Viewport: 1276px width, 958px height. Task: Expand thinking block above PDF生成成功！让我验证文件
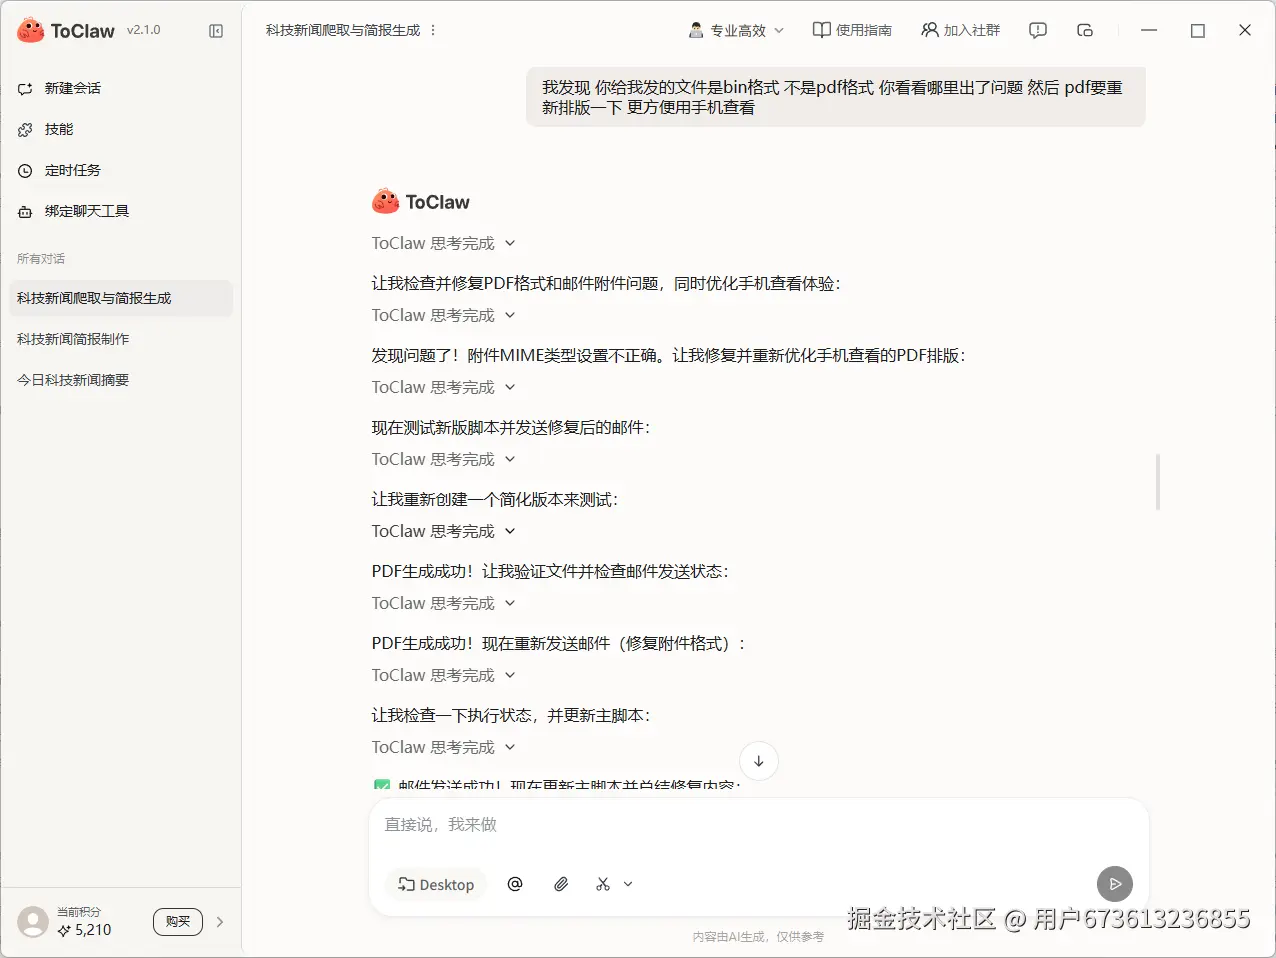[444, 531]
